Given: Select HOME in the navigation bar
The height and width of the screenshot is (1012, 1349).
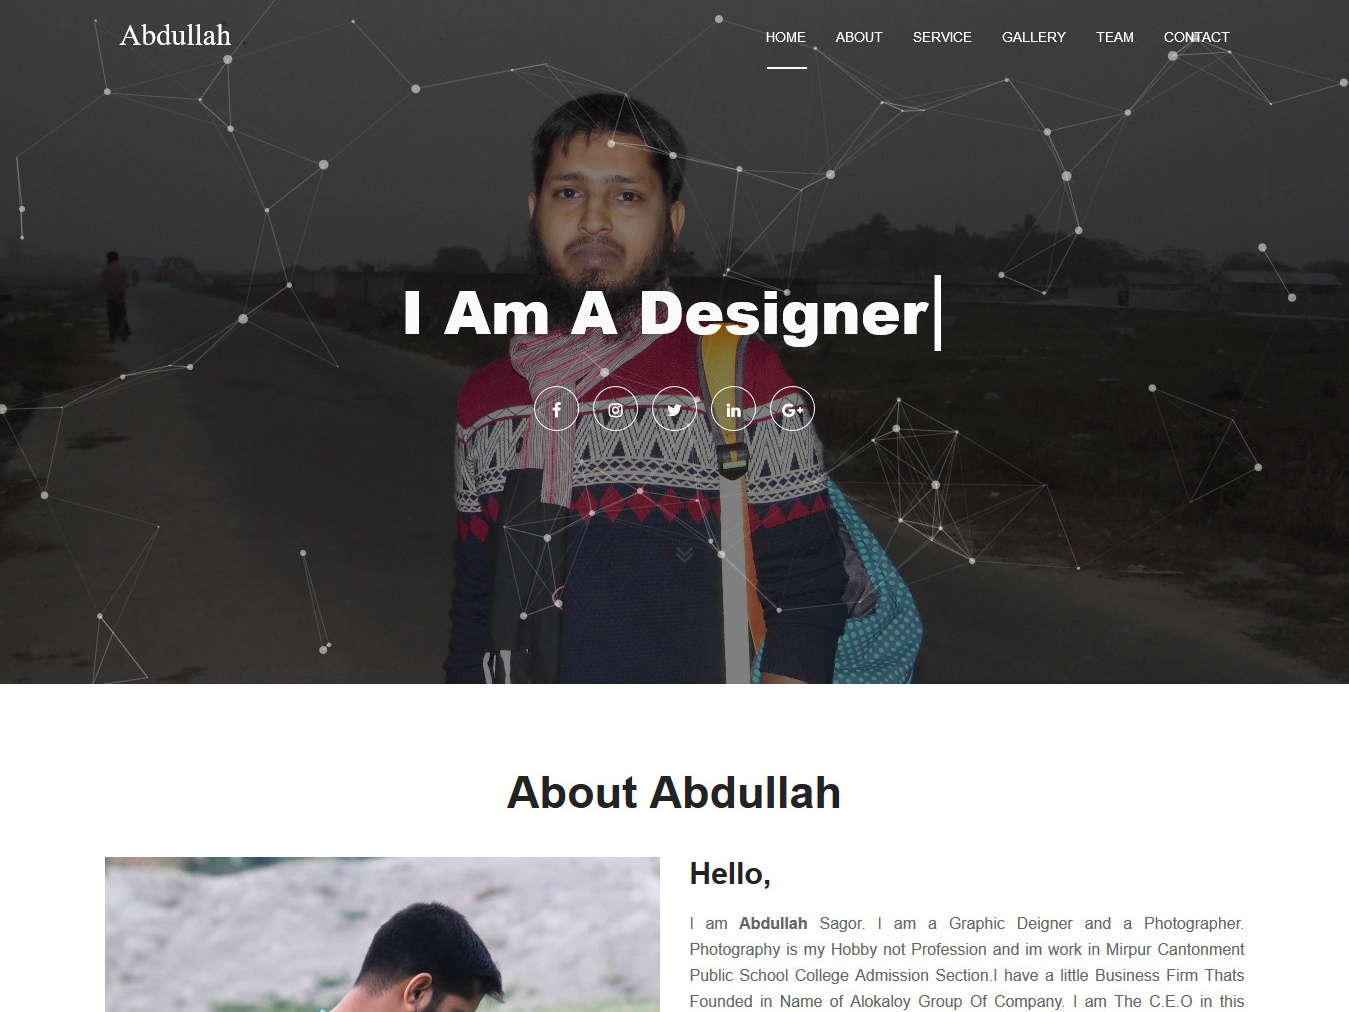Looking at the screenshot, I should tap(786, 37).
